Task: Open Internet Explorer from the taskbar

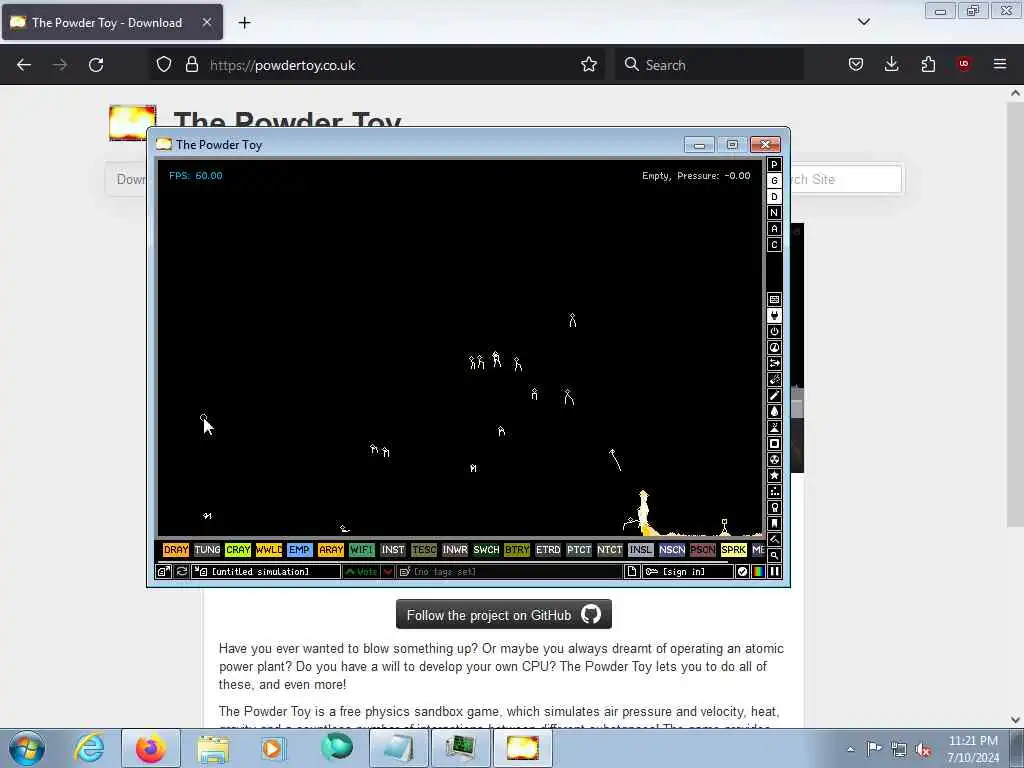Action: [89, 748]
